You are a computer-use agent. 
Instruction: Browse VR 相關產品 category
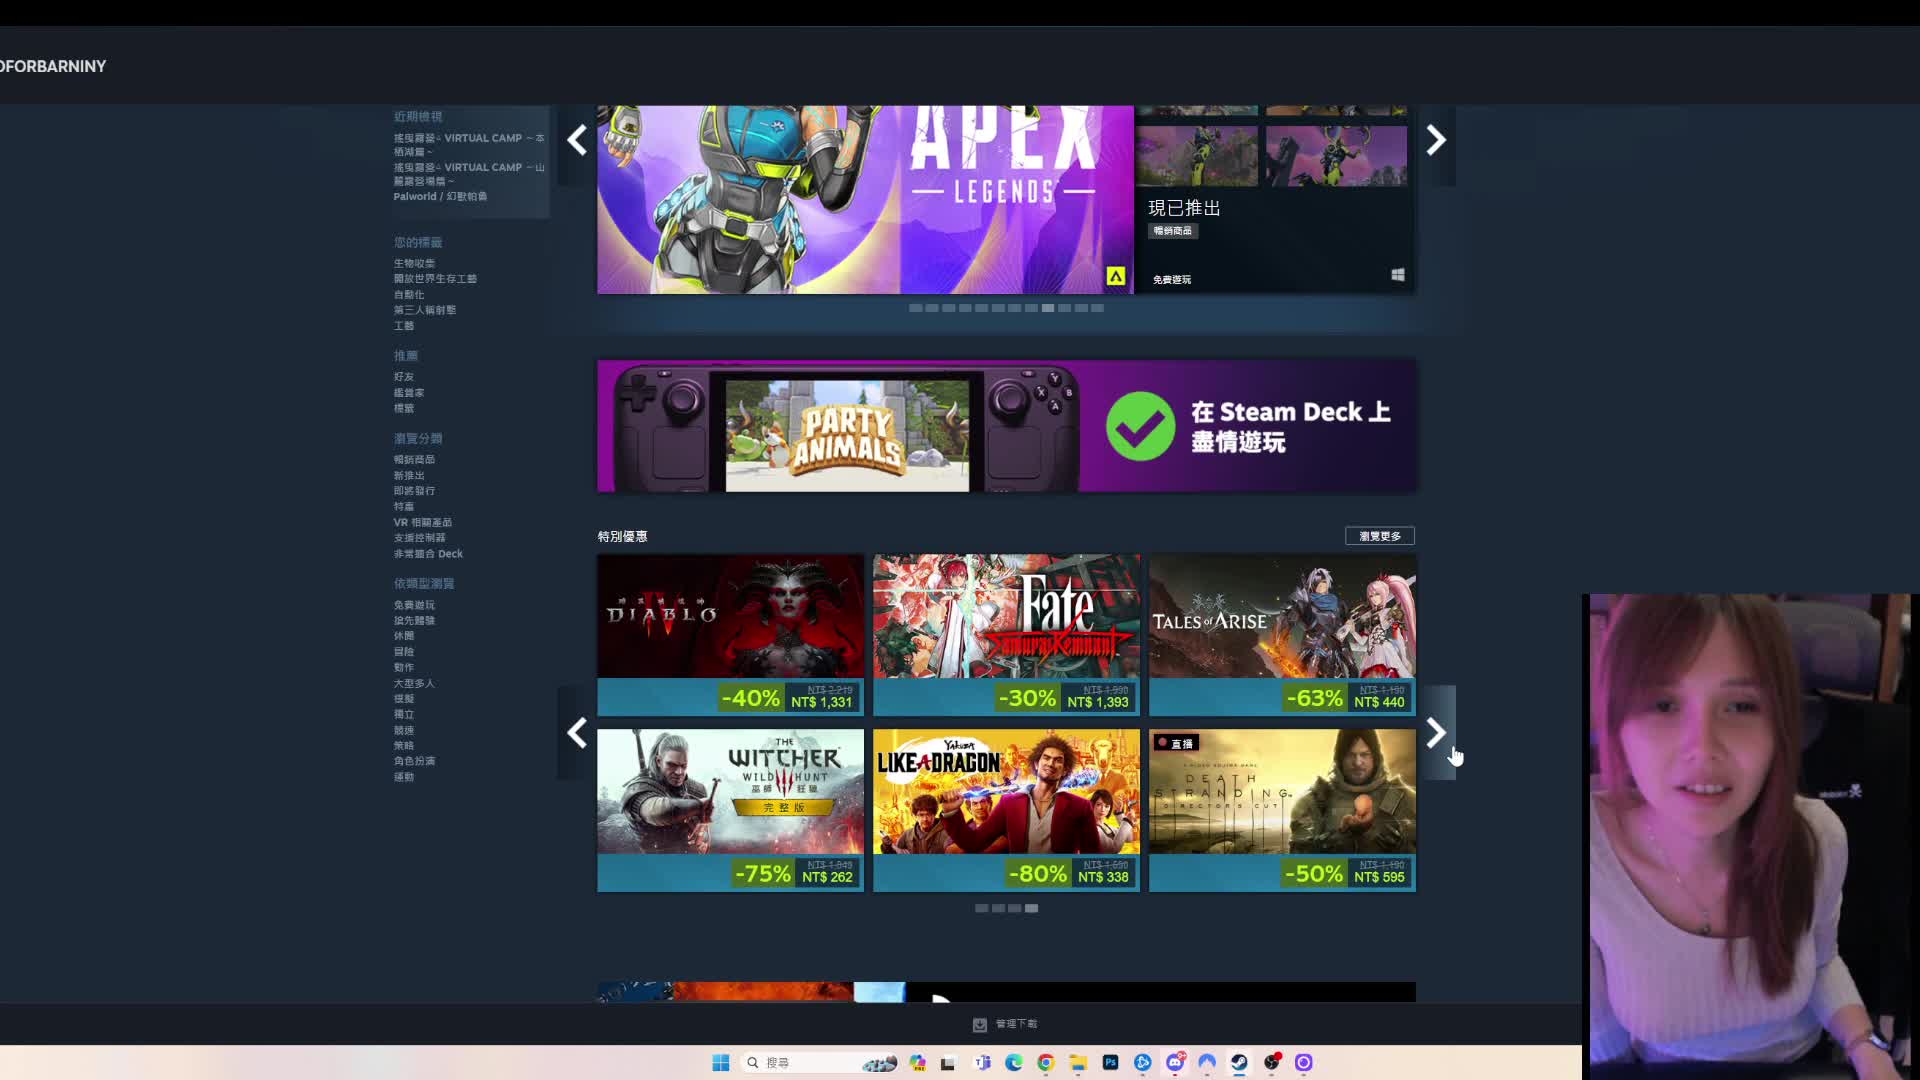(x=422, y=522)
